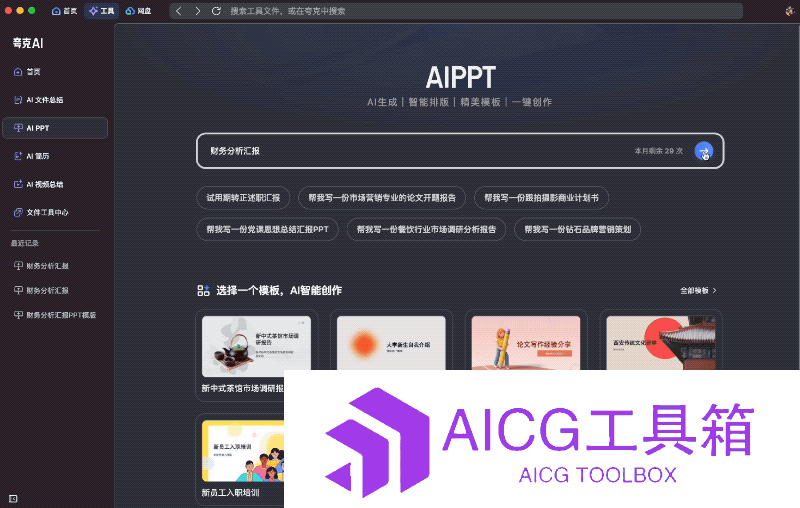Open the 首页 tab in top bar
The height and width of the screenshot is (508, 800).
64,11
